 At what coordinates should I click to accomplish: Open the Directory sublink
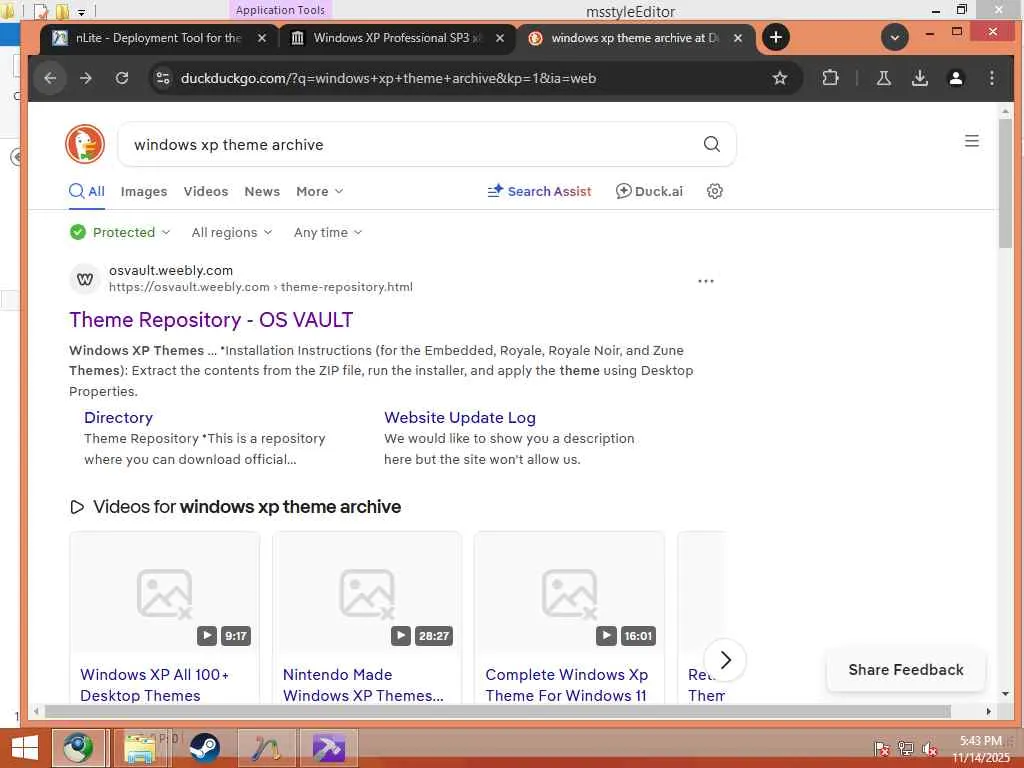point(118,418)
